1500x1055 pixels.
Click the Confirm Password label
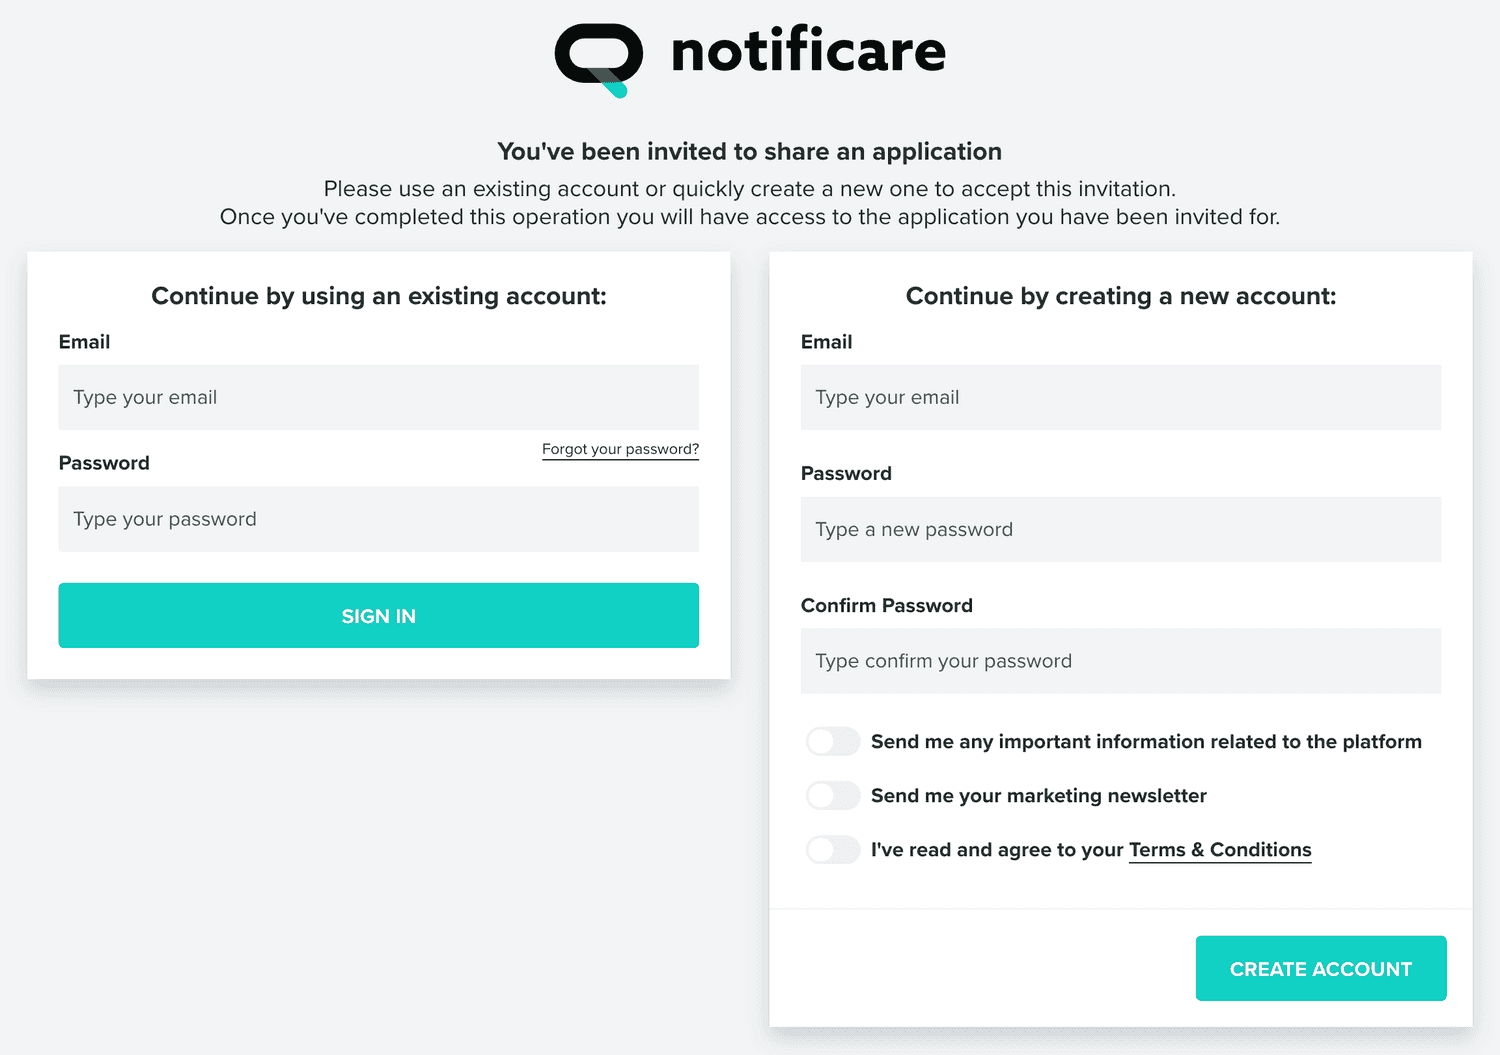tap(887, 605)
